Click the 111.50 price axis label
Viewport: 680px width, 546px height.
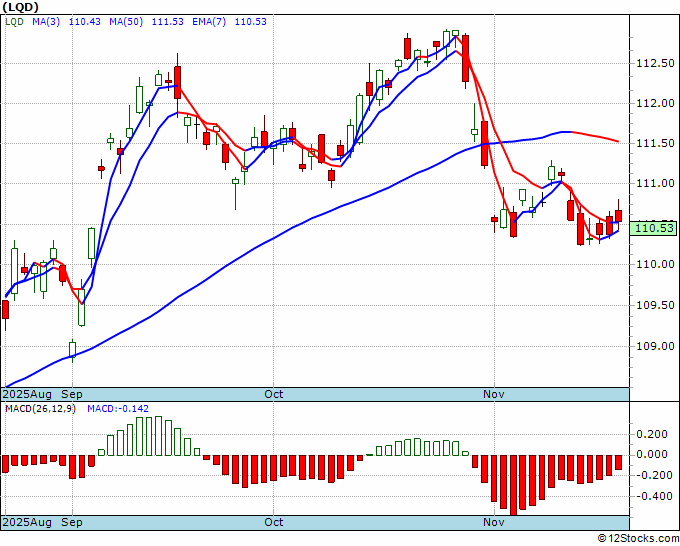tap(655, 144)
